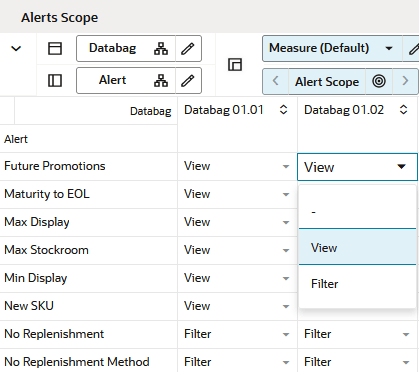Open No Replenishment dropdown under Databag 01.01
Viewport: 419px width, 372px height.
pyautogui.click(x=286, y=335)
